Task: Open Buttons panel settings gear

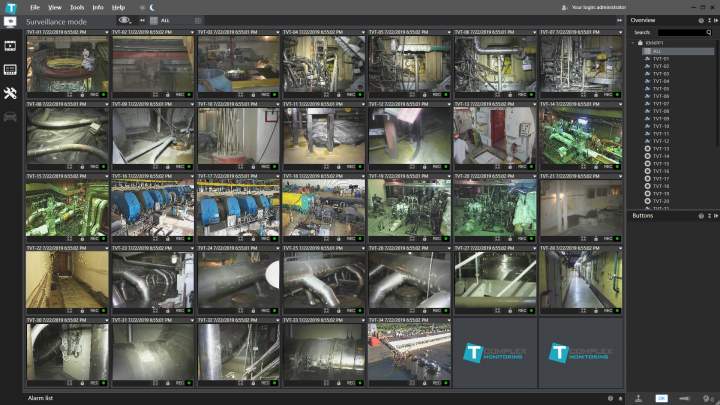Action: (701, 215)
